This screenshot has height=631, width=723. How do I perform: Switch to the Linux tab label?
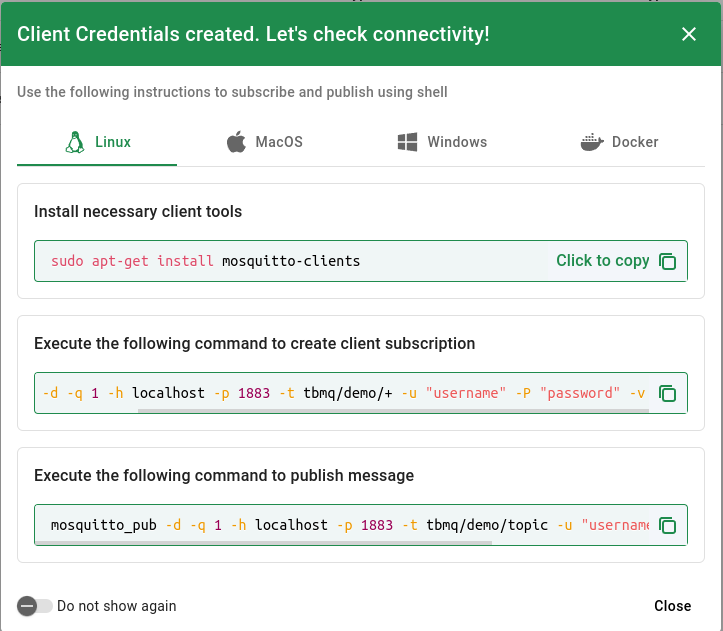point(113,142)
